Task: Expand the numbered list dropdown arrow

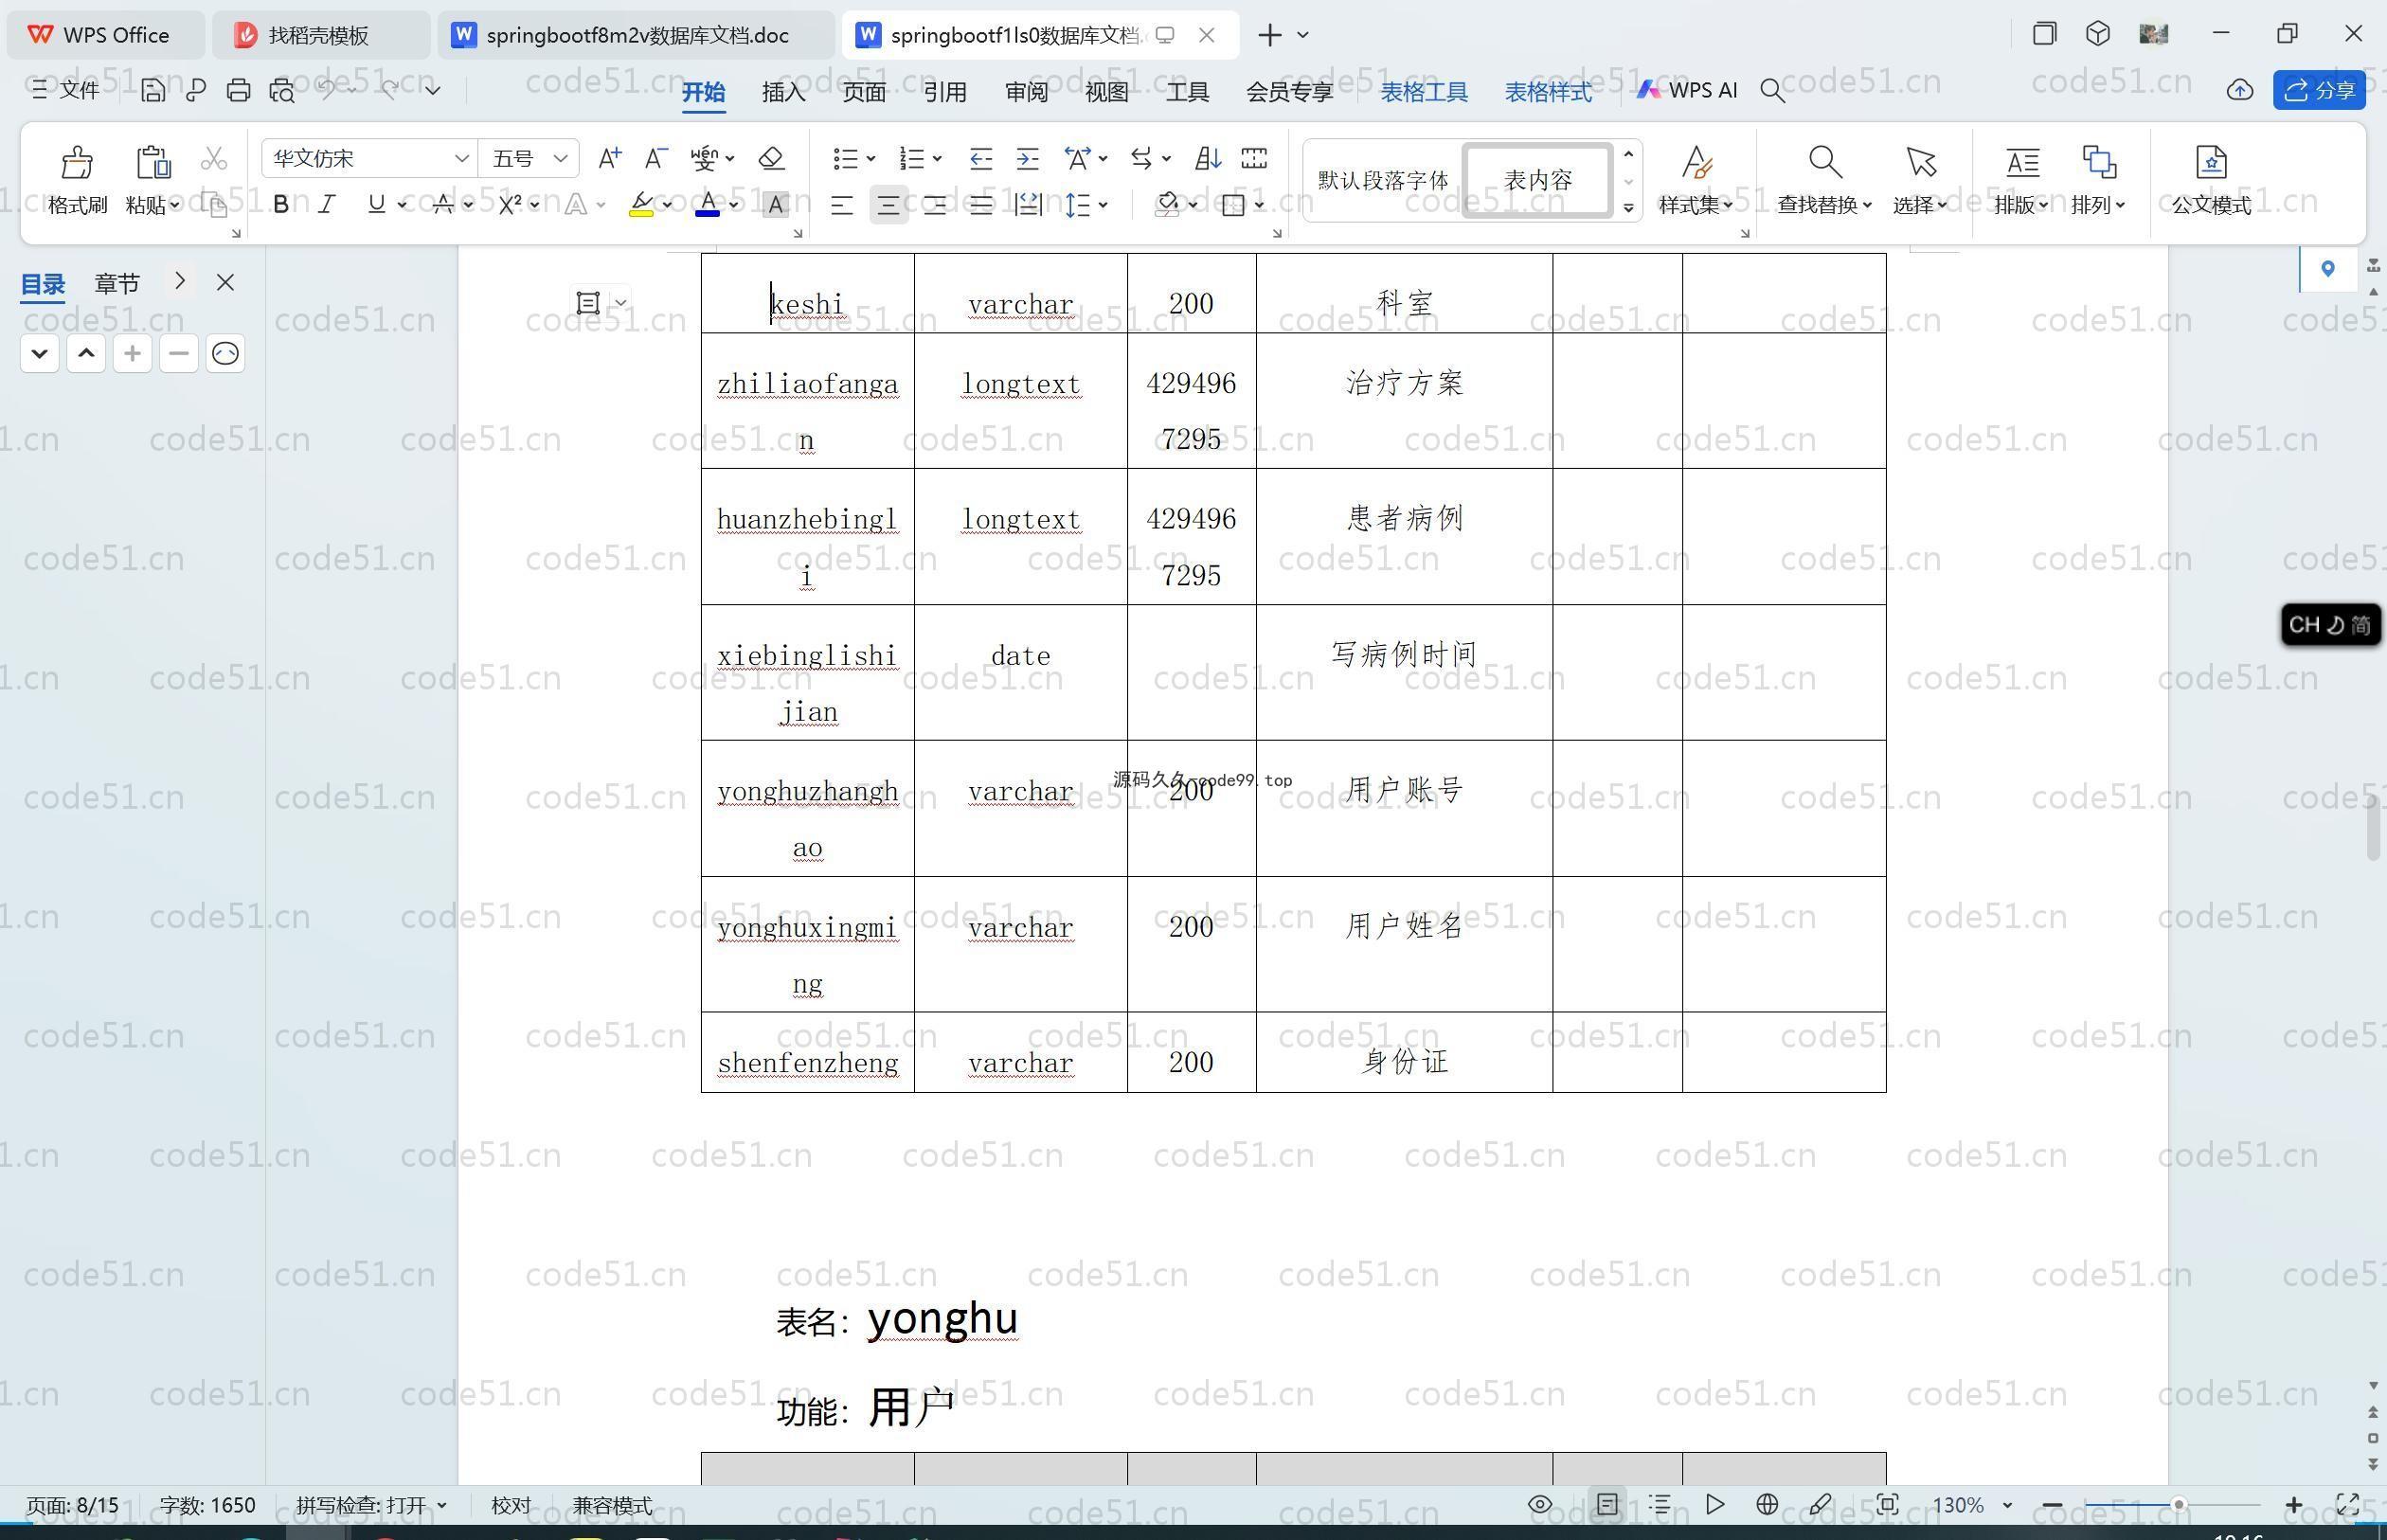Action: coord(937,159)
